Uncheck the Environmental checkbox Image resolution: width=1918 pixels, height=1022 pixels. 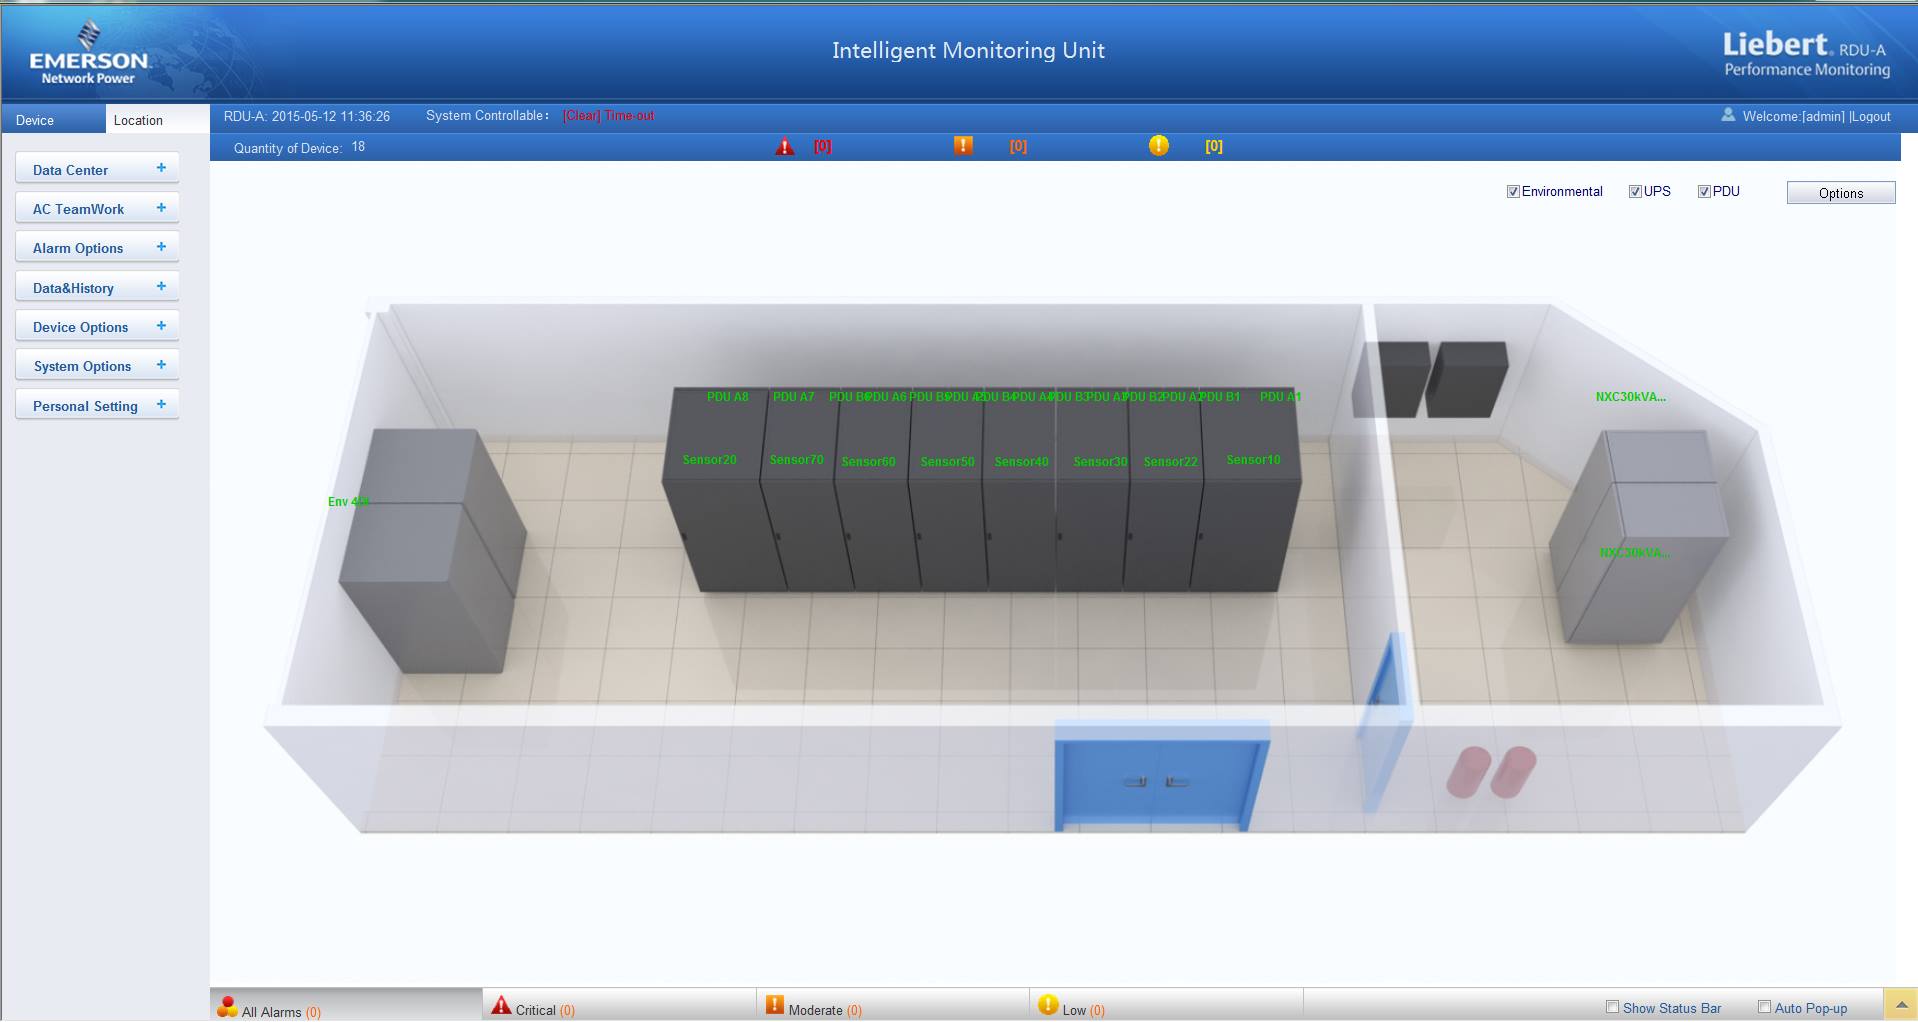click(x=1513, y=192)
